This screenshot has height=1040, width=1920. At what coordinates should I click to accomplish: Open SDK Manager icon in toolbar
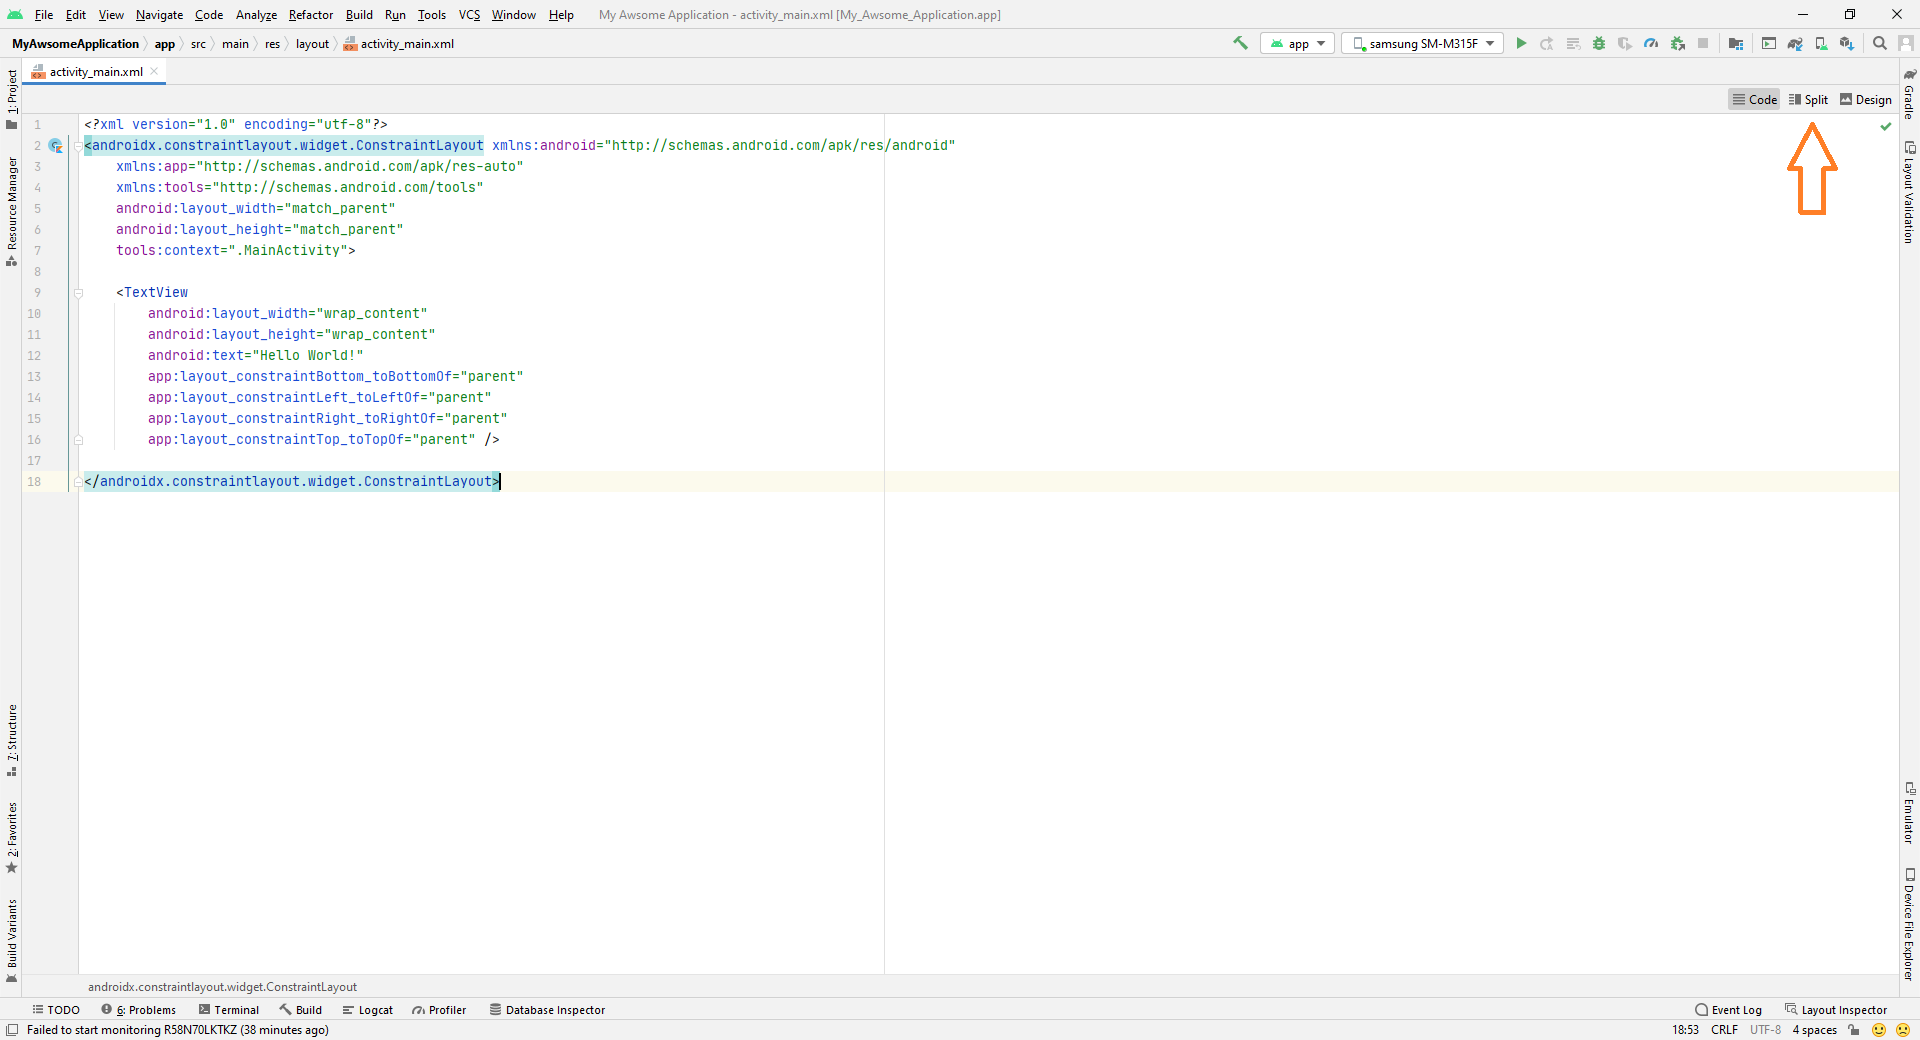pyautogui.click(x=1847, y=43)
